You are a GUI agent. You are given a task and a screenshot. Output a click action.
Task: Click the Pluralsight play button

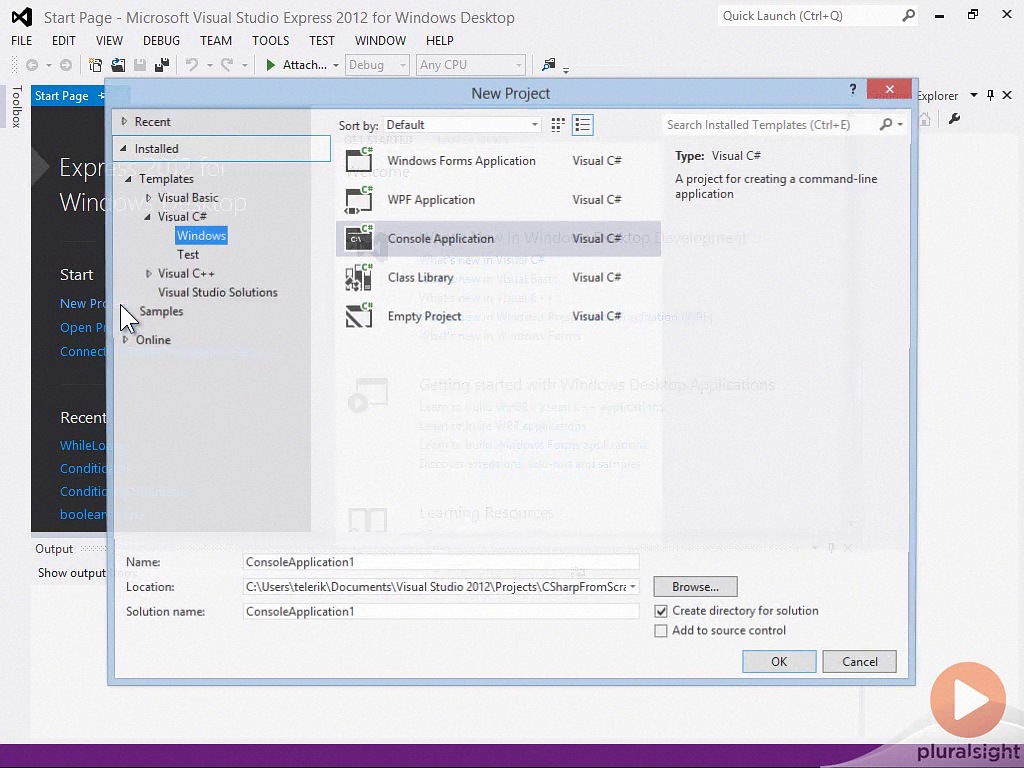click(968, 700)
